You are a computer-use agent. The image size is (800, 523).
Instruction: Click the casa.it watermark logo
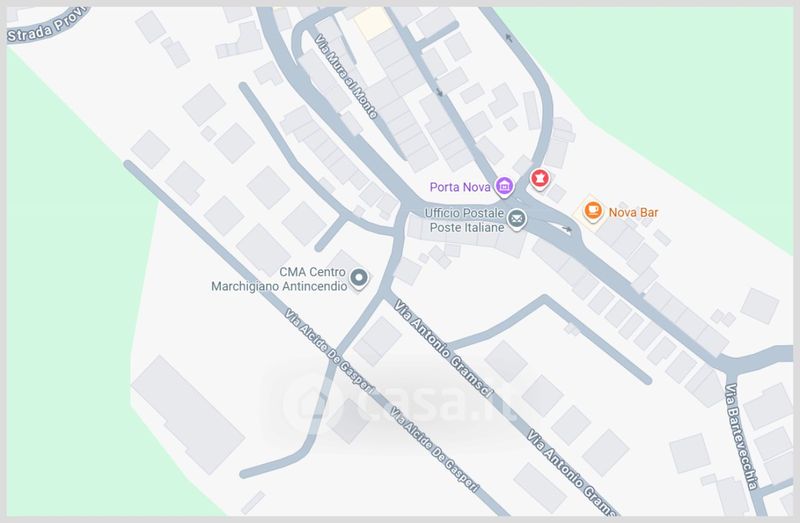398,401
